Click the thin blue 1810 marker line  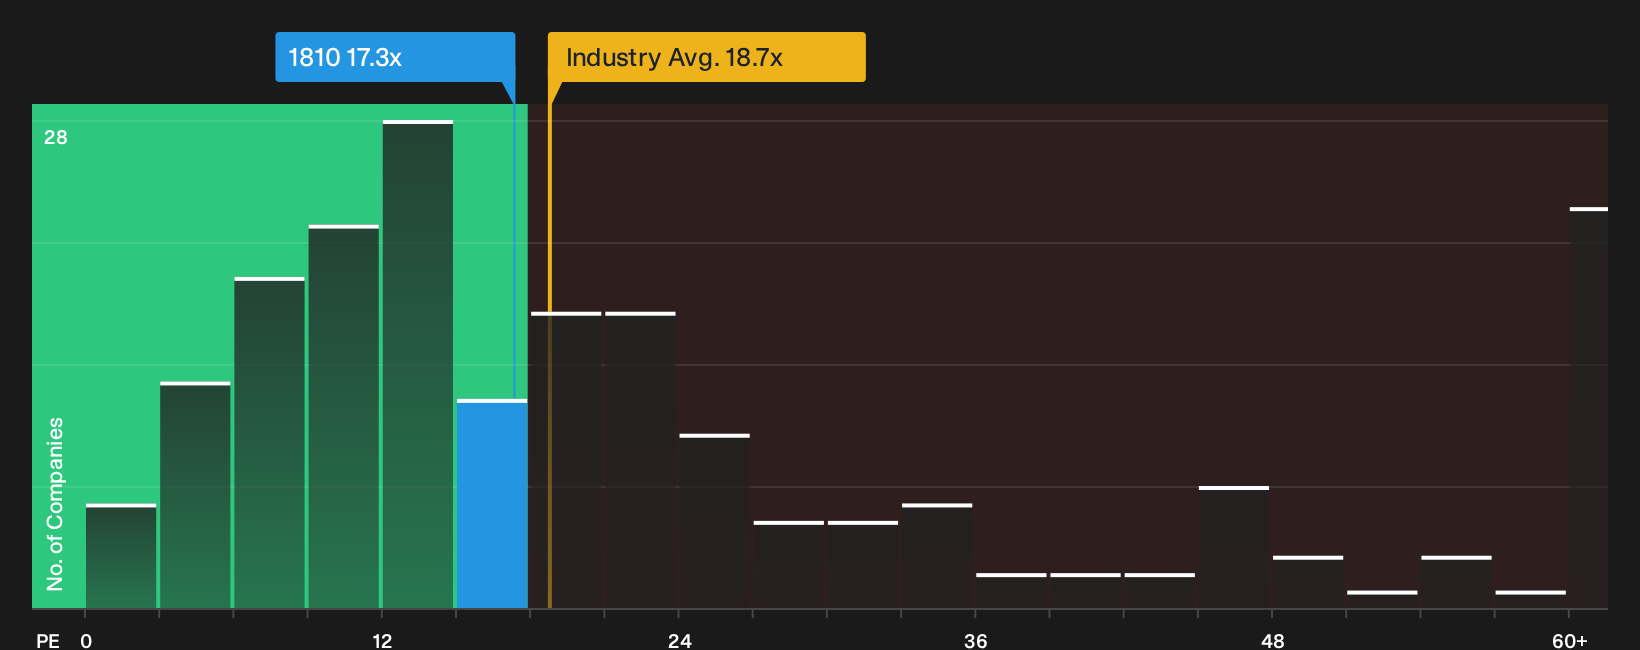[x=514, y=250]
